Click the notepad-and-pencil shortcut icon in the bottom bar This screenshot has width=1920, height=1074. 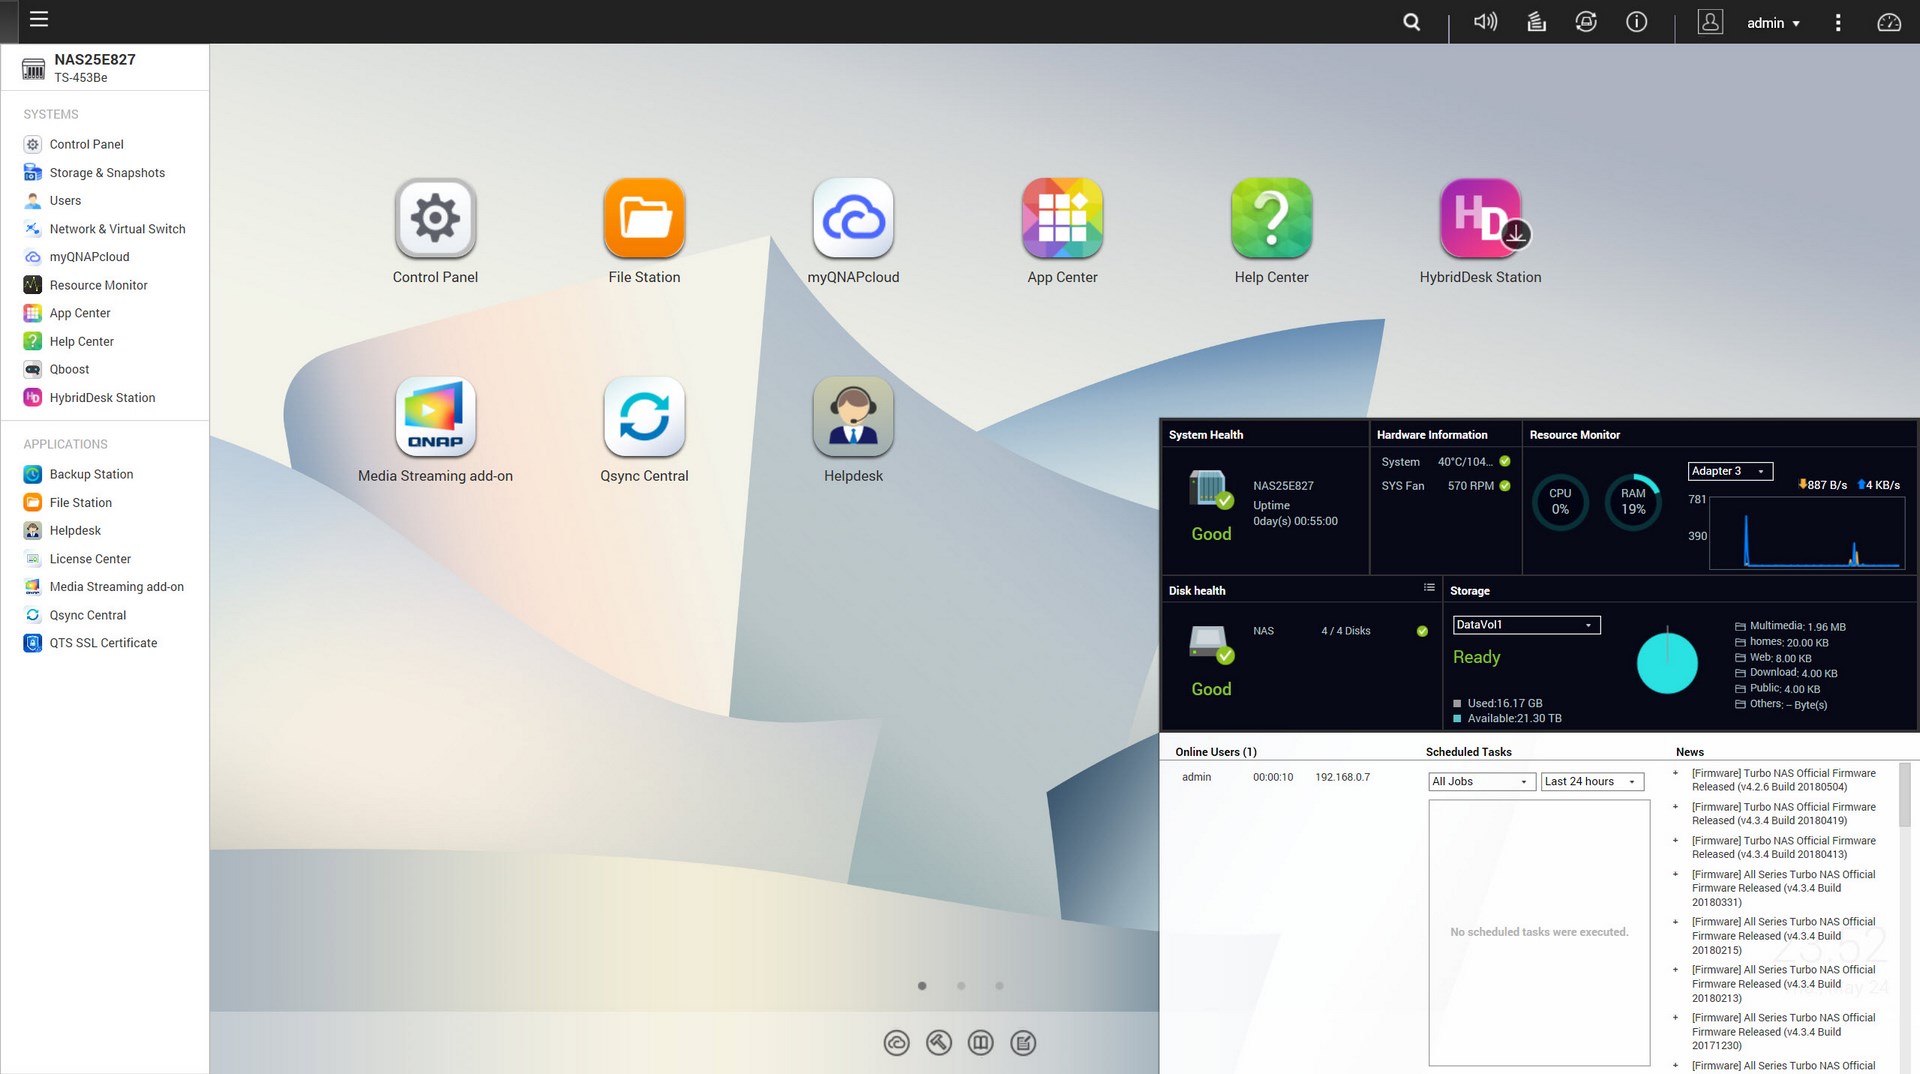coord(1023,1043)
